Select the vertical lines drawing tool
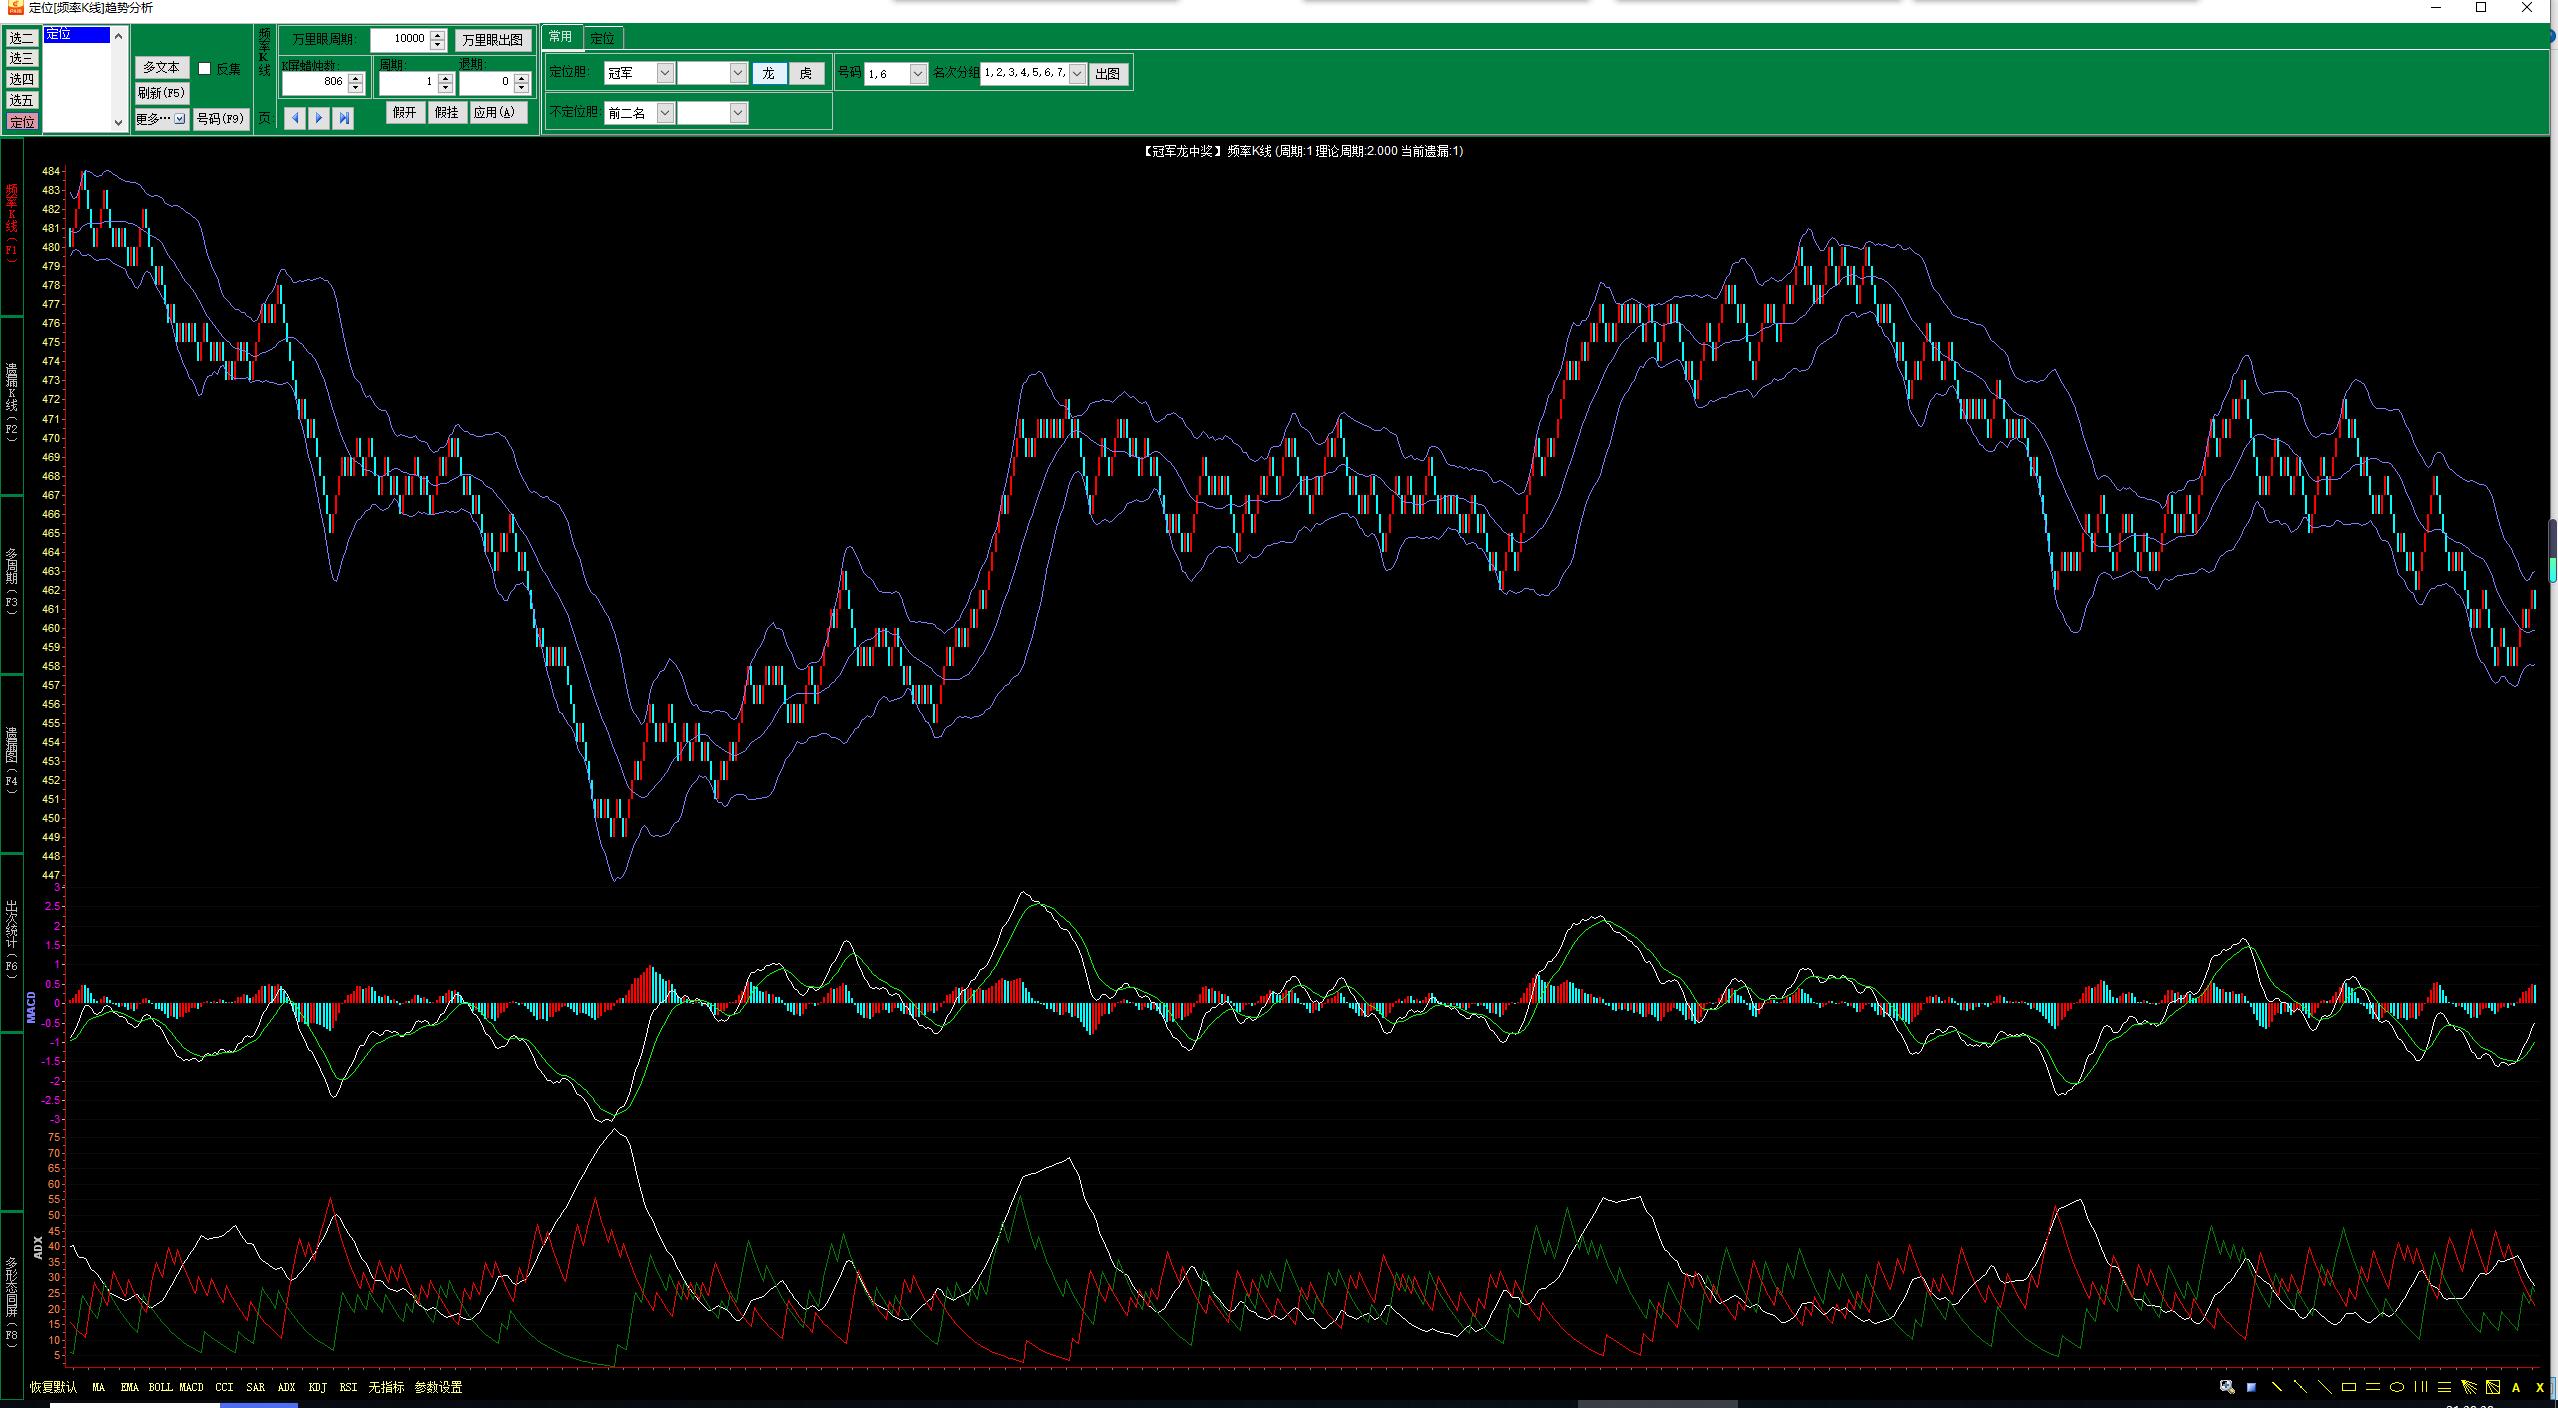The height and width of the screenshot is (1408, 2558). tap(2421, 1387)
